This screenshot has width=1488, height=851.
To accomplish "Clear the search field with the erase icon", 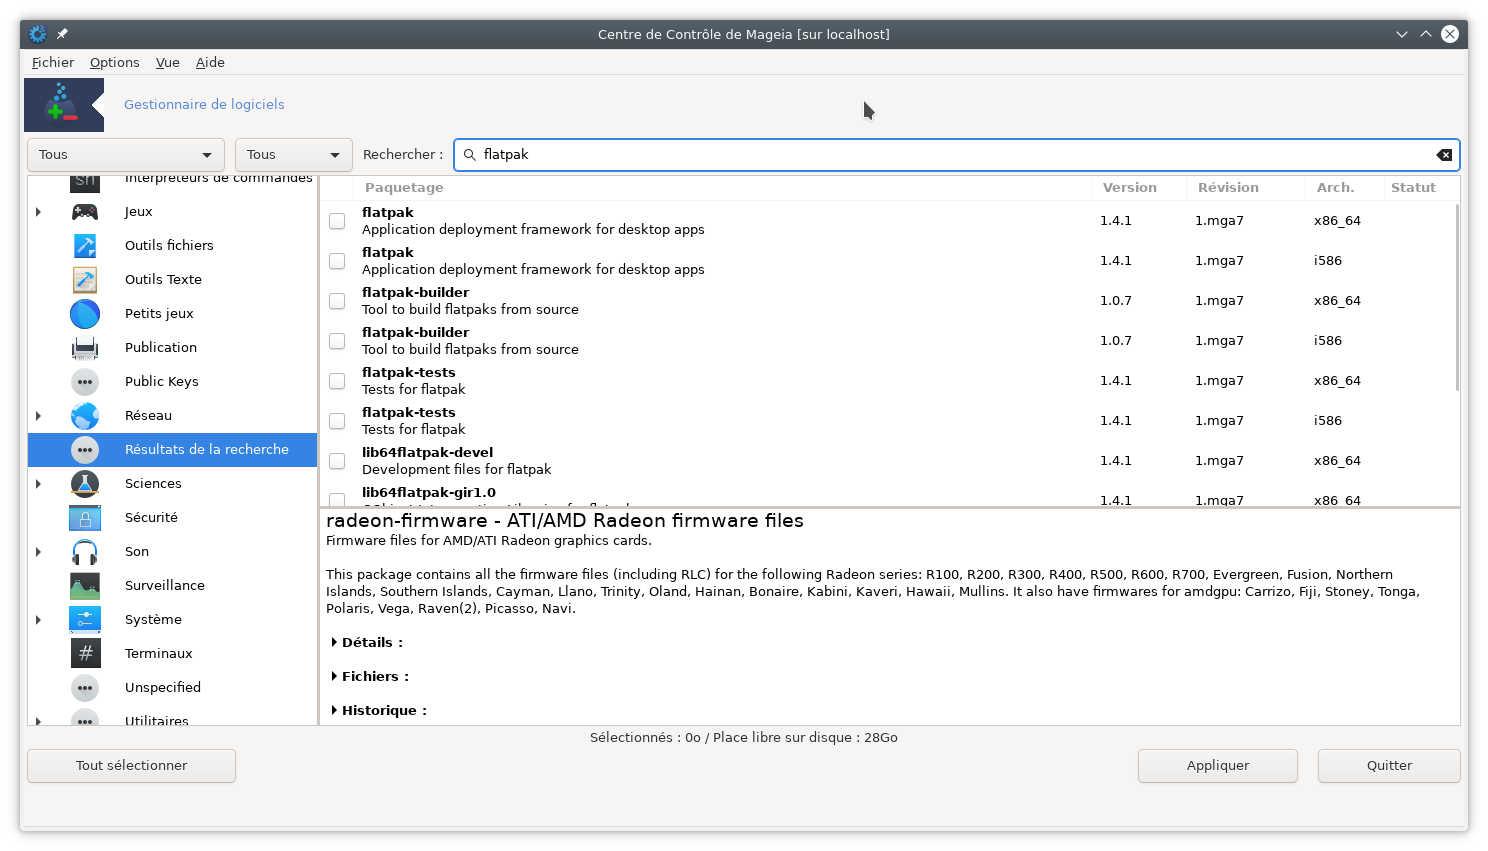I will tap(1444, 155).
